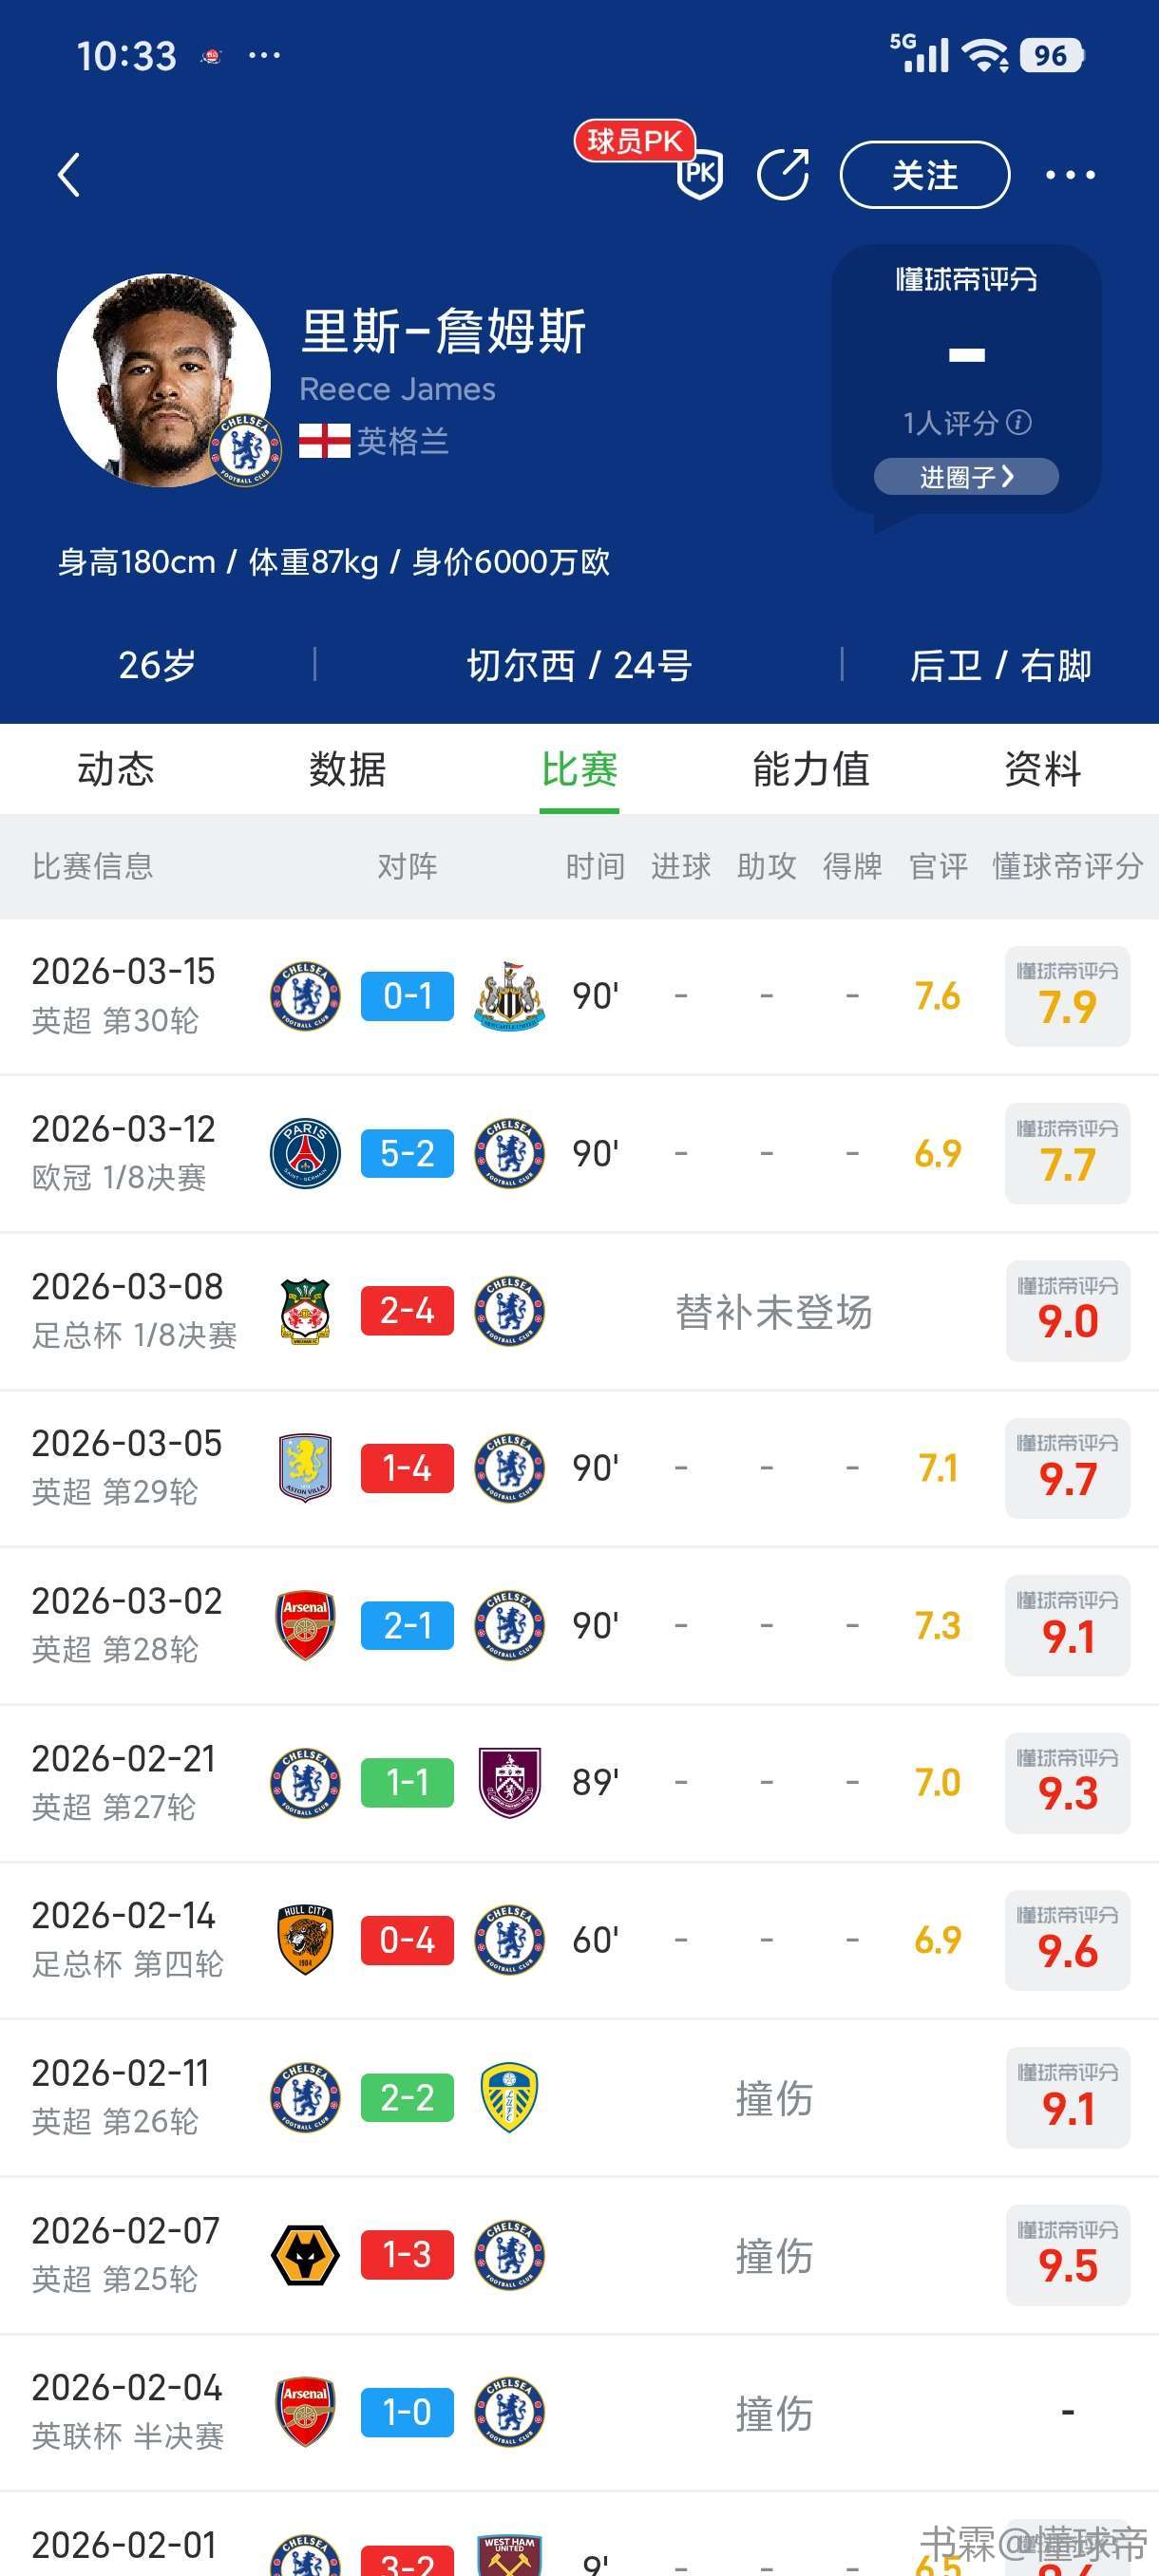
Task: Tap the back arrow icon
Action: pos(69,176)
